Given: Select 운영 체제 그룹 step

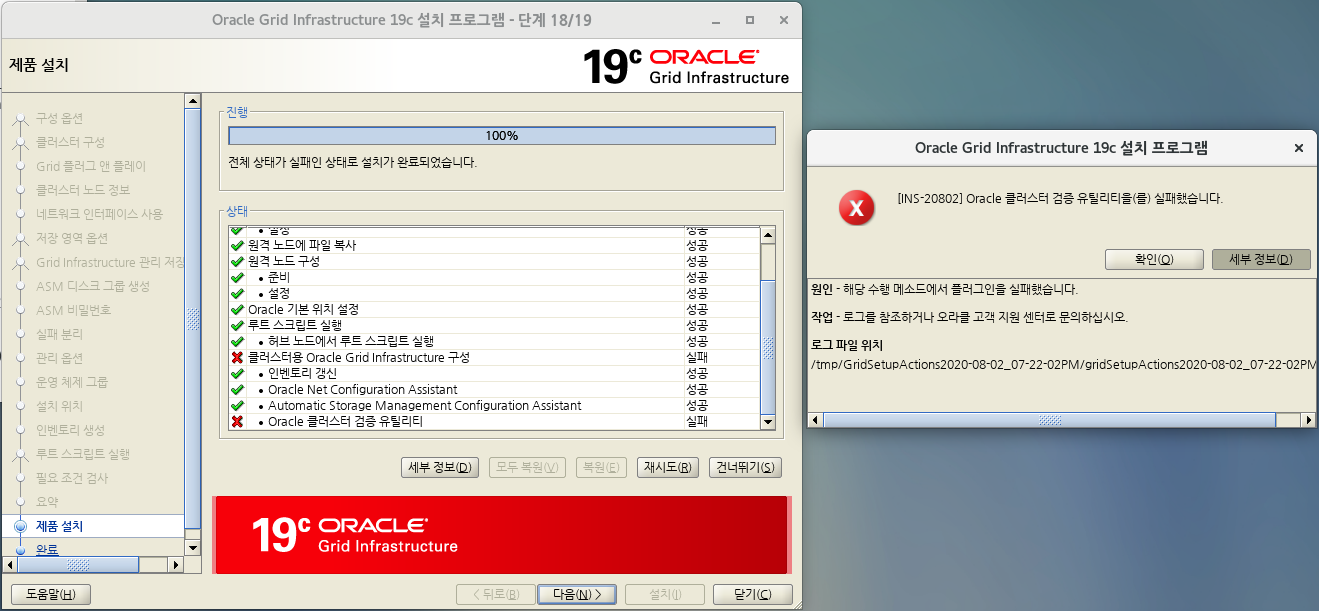Looking at the screenshot, I should pyautogui.click(x=72, y=382).
